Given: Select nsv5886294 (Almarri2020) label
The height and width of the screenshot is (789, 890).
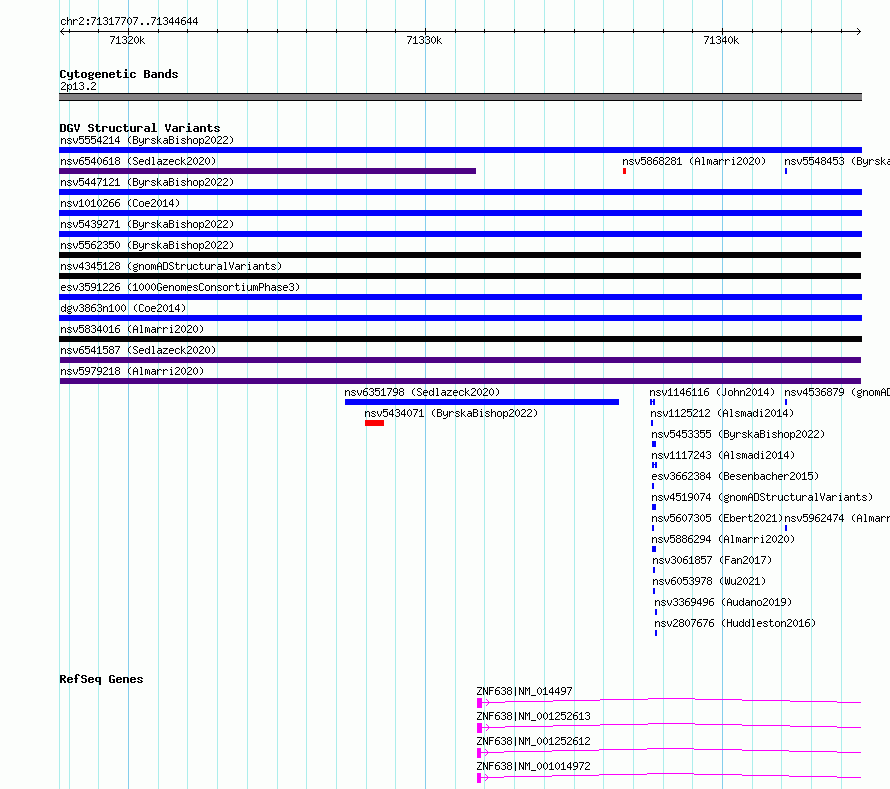Looking at the screenshot, I should [723, 539].
